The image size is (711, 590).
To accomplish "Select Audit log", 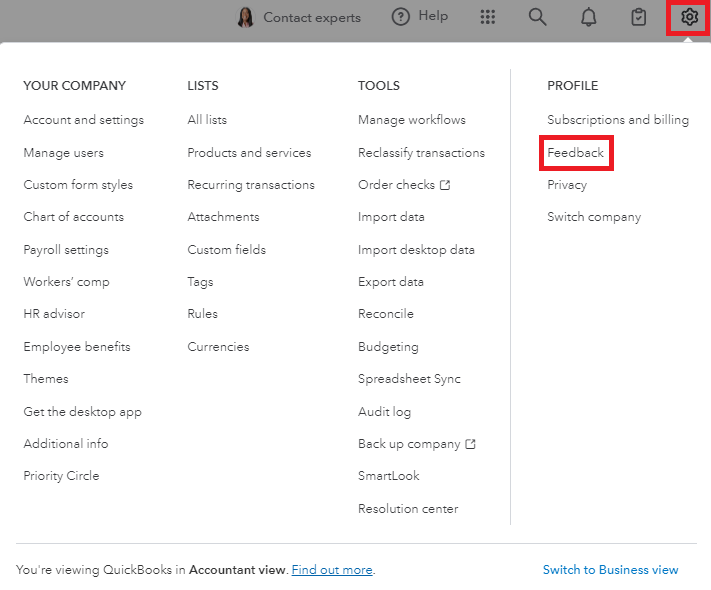I will point(384,412).
